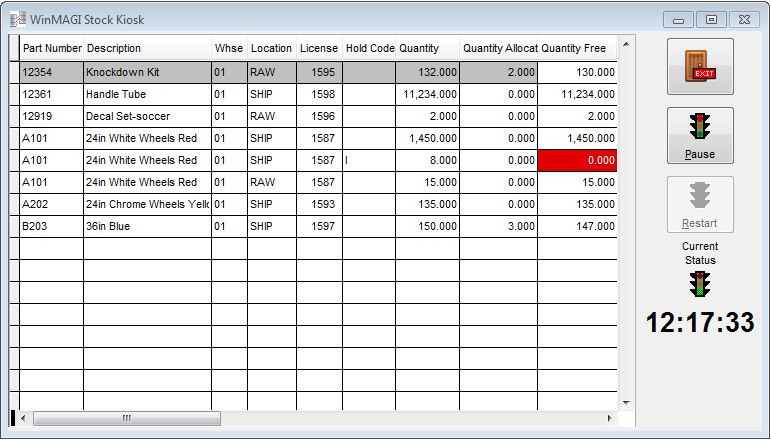
Task: Select part number 12919 cell
Action: (x=52, y=117)
